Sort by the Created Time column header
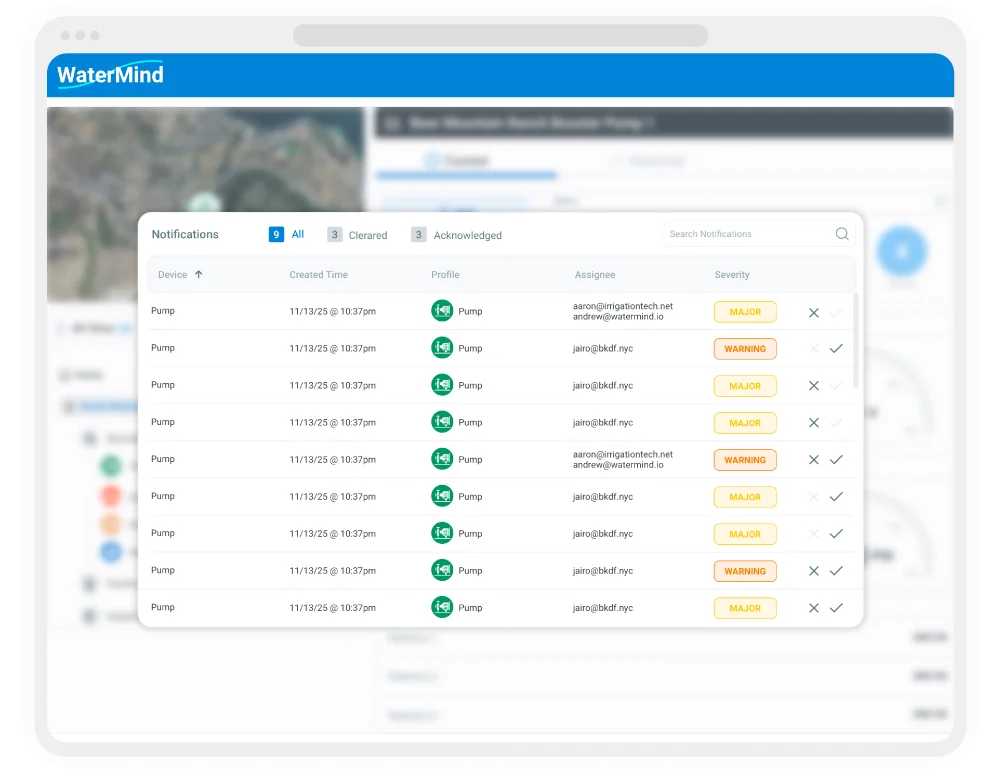 tap(319, 274)
